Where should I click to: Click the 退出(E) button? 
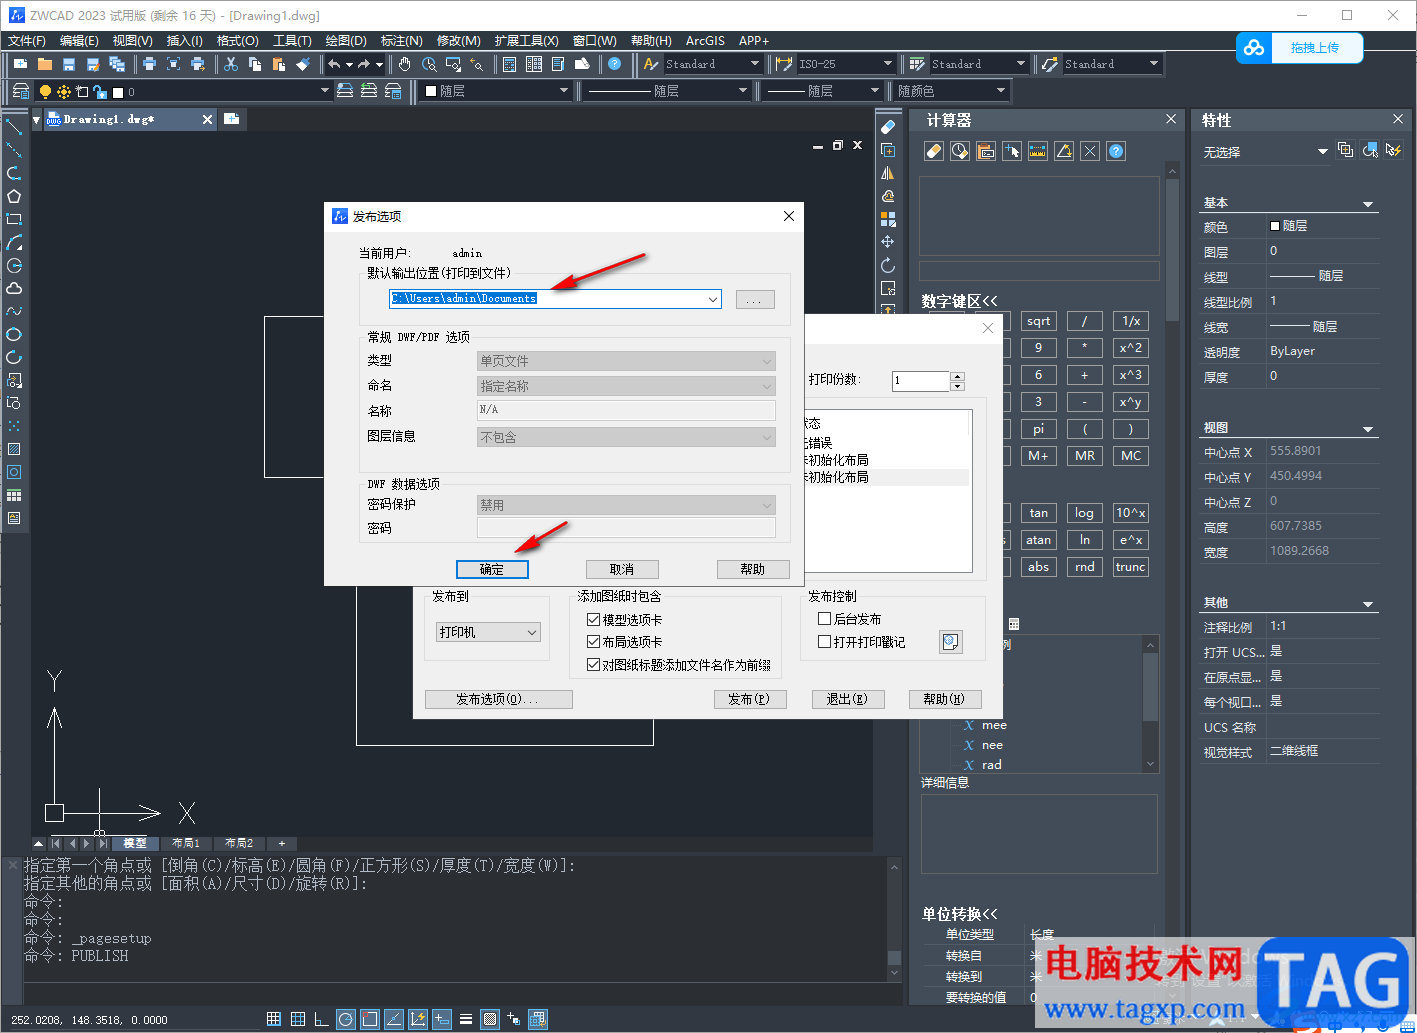(x=847, y=699)
